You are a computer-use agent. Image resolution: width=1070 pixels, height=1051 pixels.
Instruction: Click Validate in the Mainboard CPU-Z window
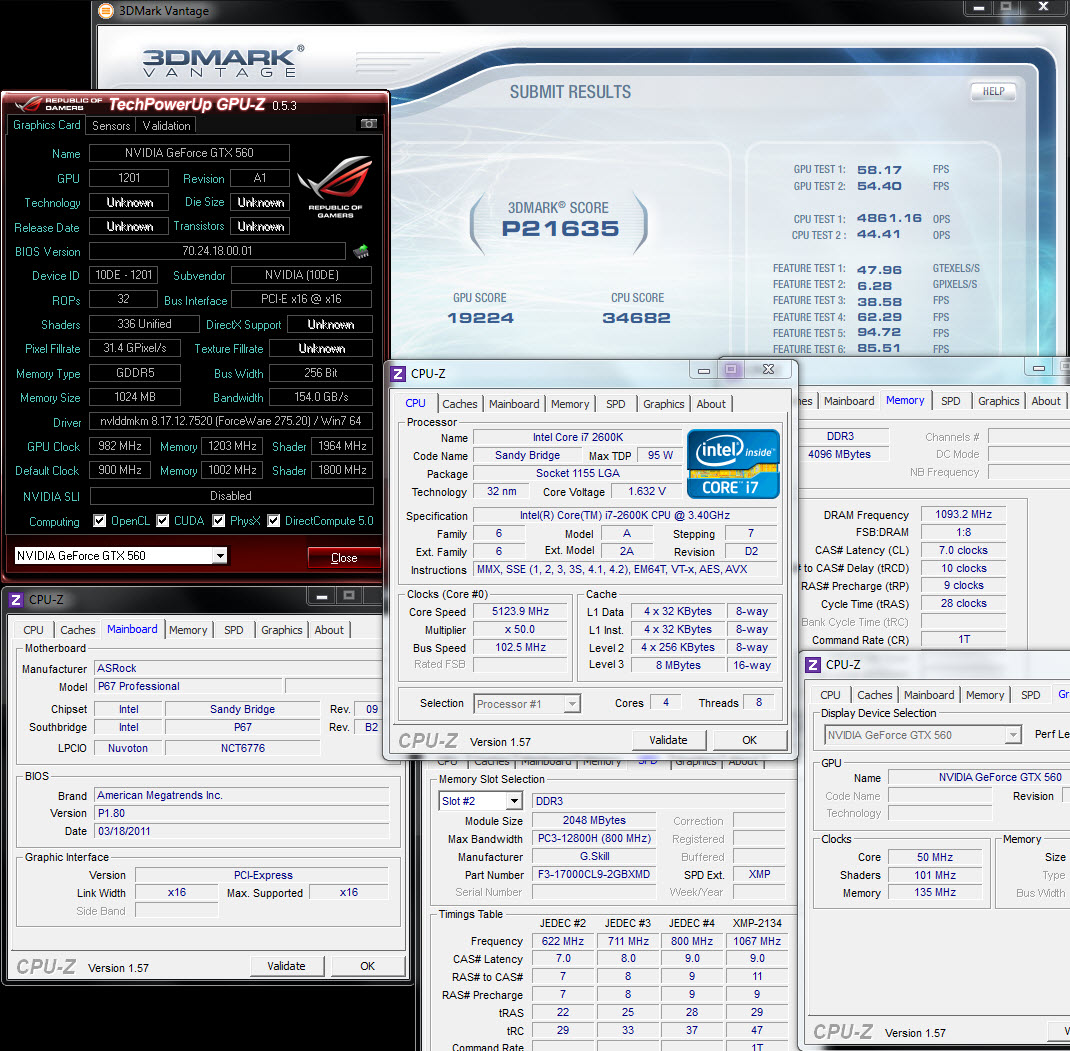[286, 966]
